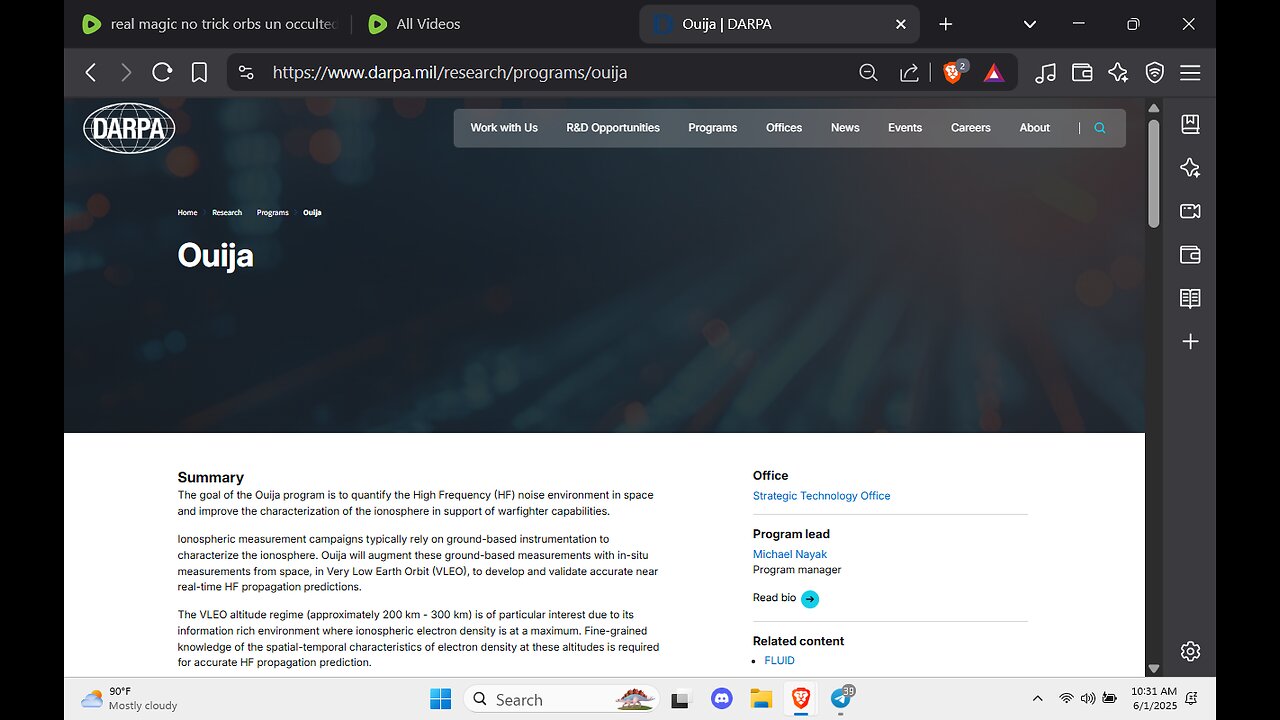The width and height of the screenshot is (1280, 720).
Task: Open the News nav item
Action: [x=845, y=128]
